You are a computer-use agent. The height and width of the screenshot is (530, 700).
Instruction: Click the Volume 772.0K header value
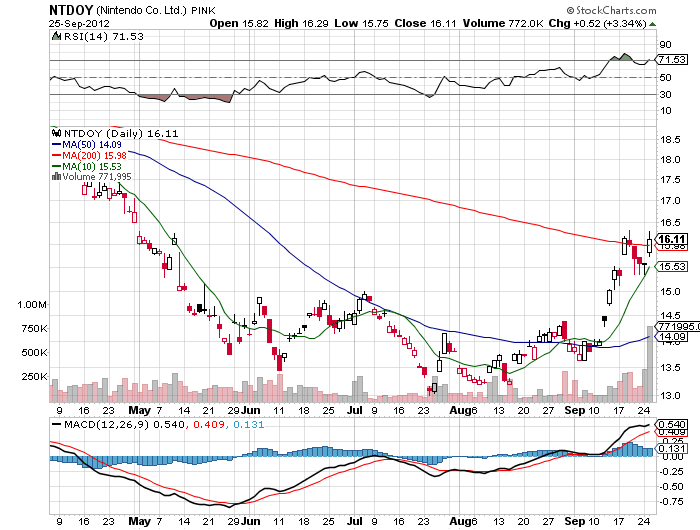pos(503,23)
